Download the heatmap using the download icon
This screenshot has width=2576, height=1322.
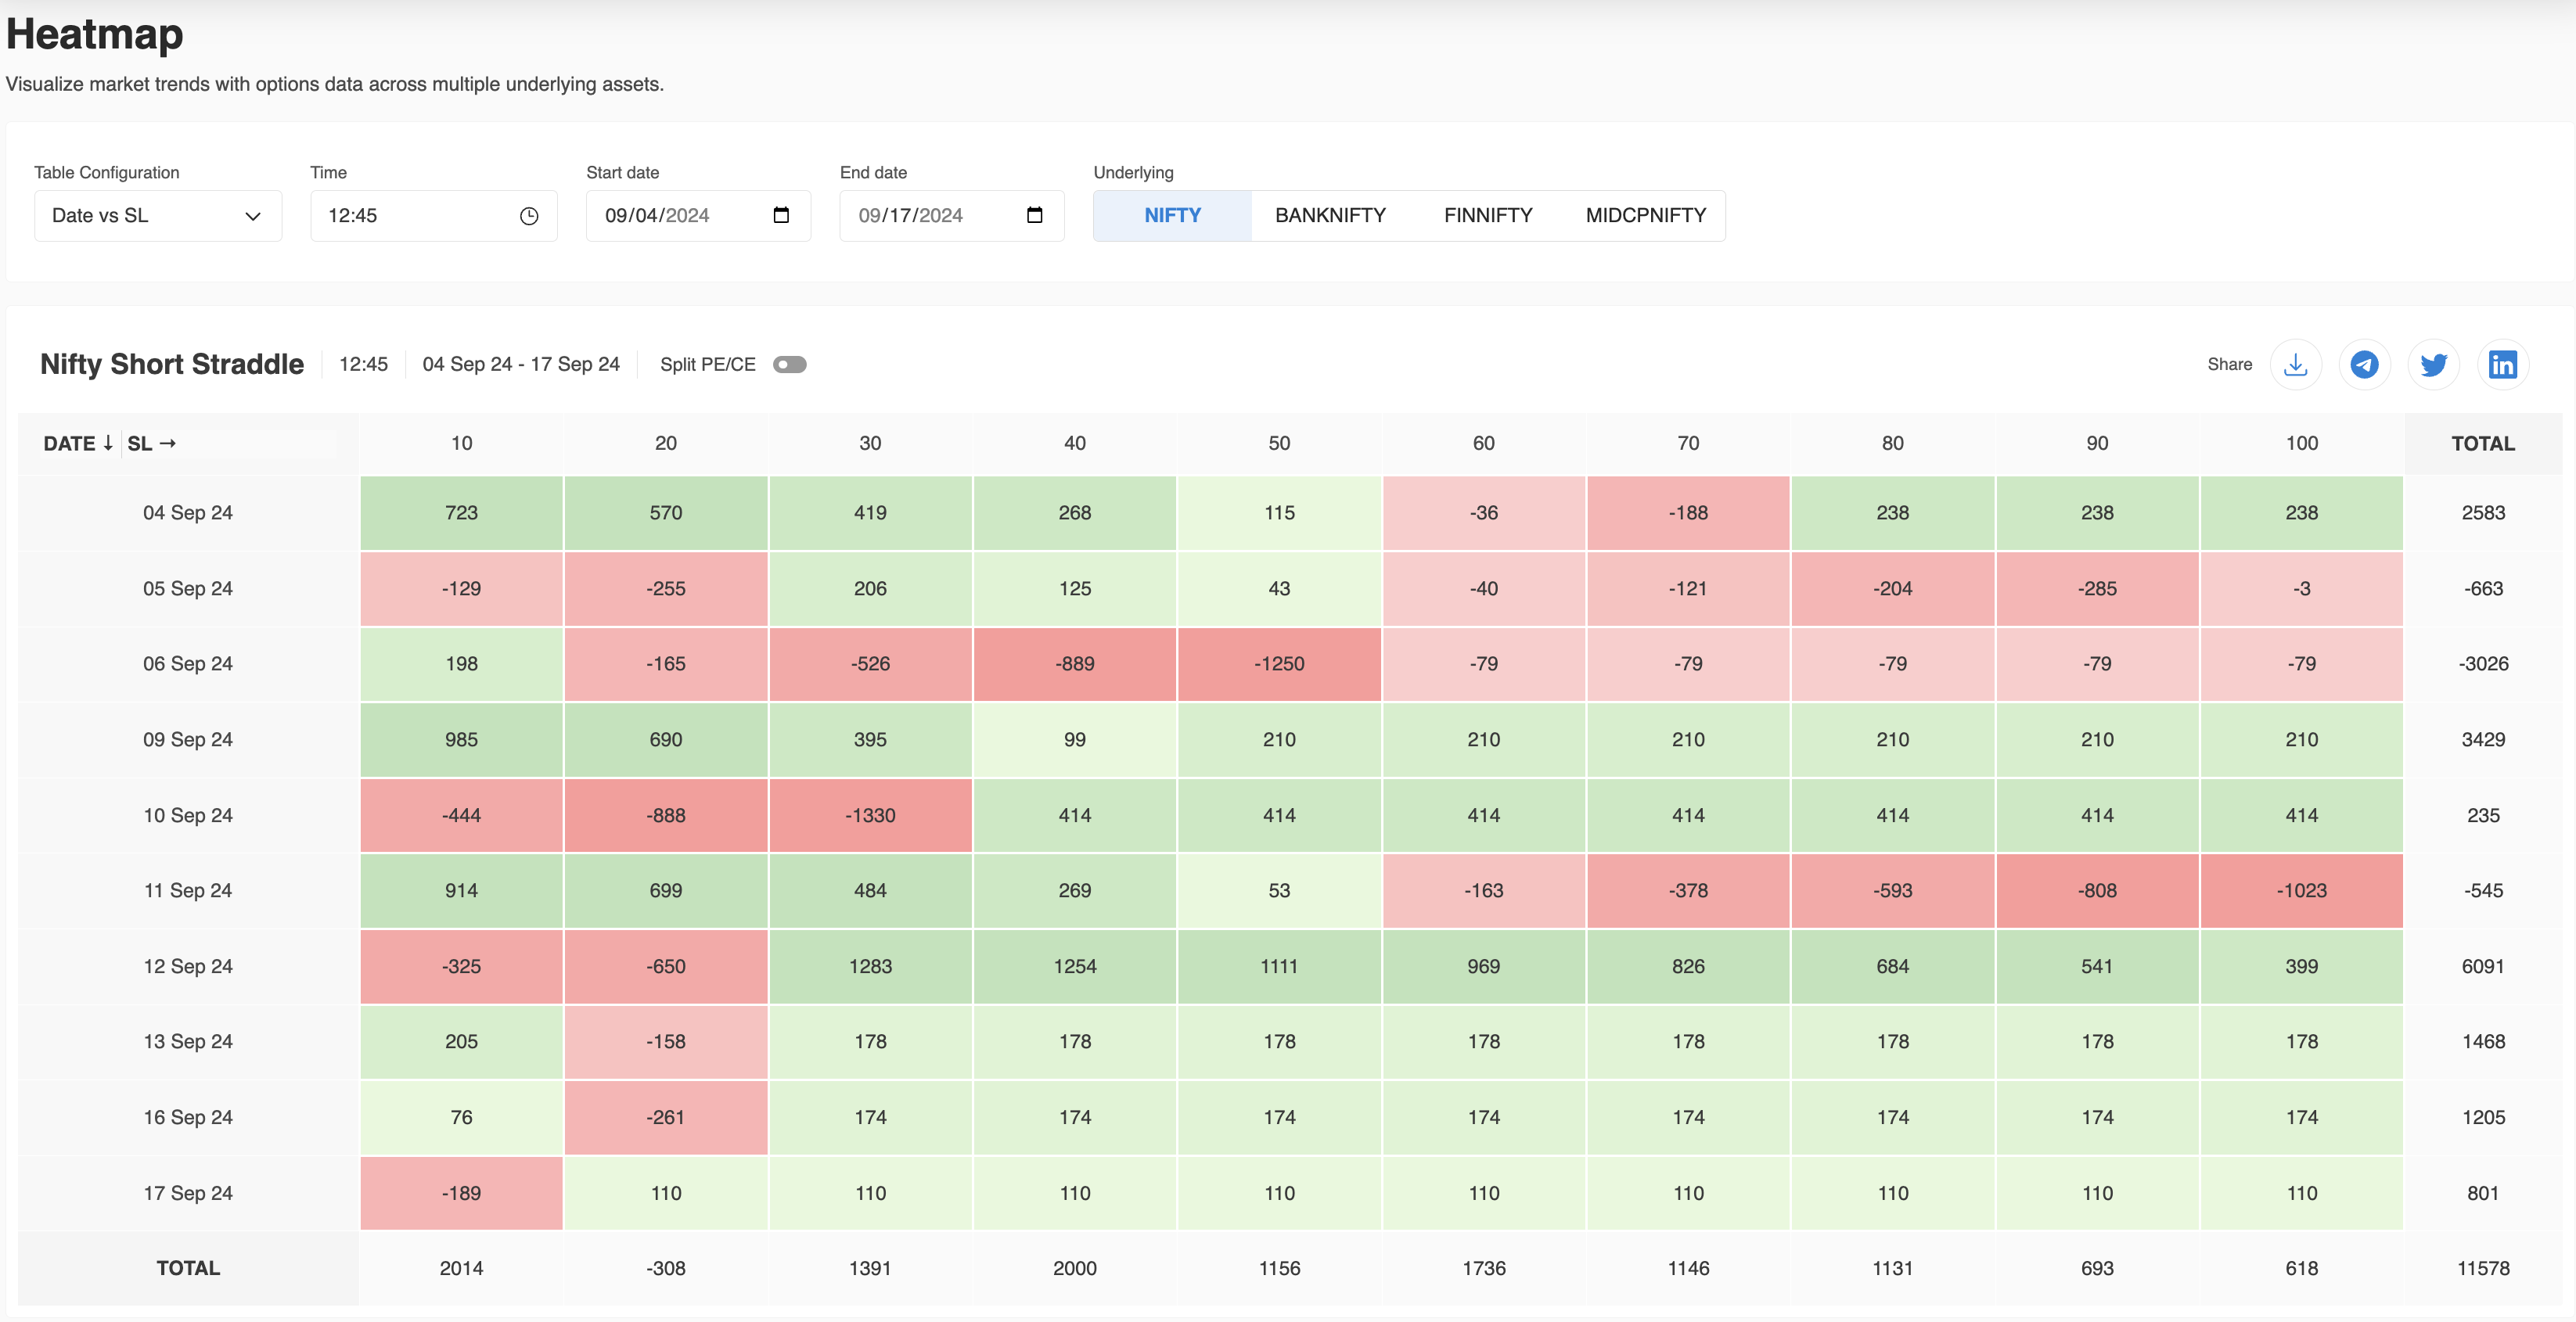[2295, 364]
